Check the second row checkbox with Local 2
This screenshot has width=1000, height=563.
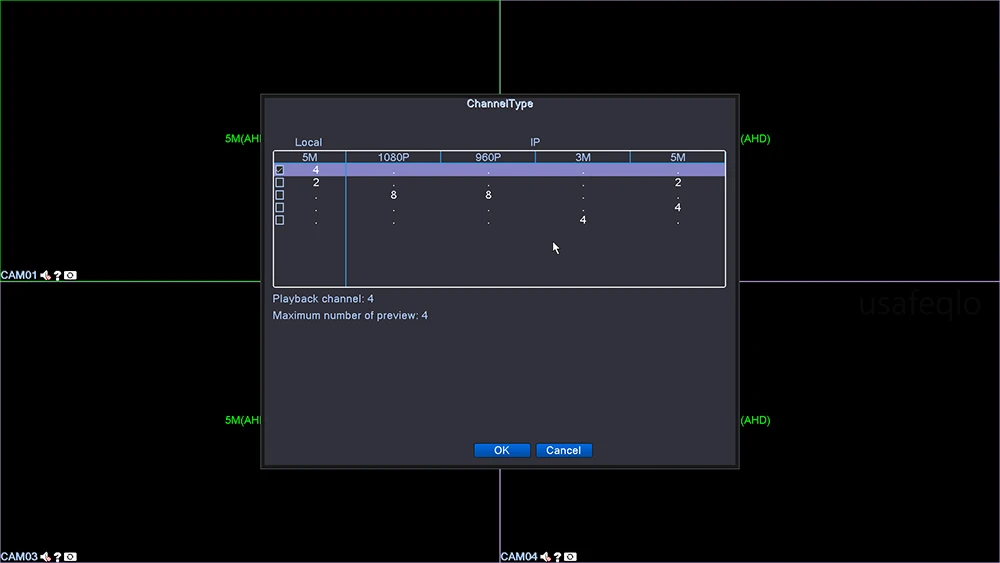[x=279, y=182]
